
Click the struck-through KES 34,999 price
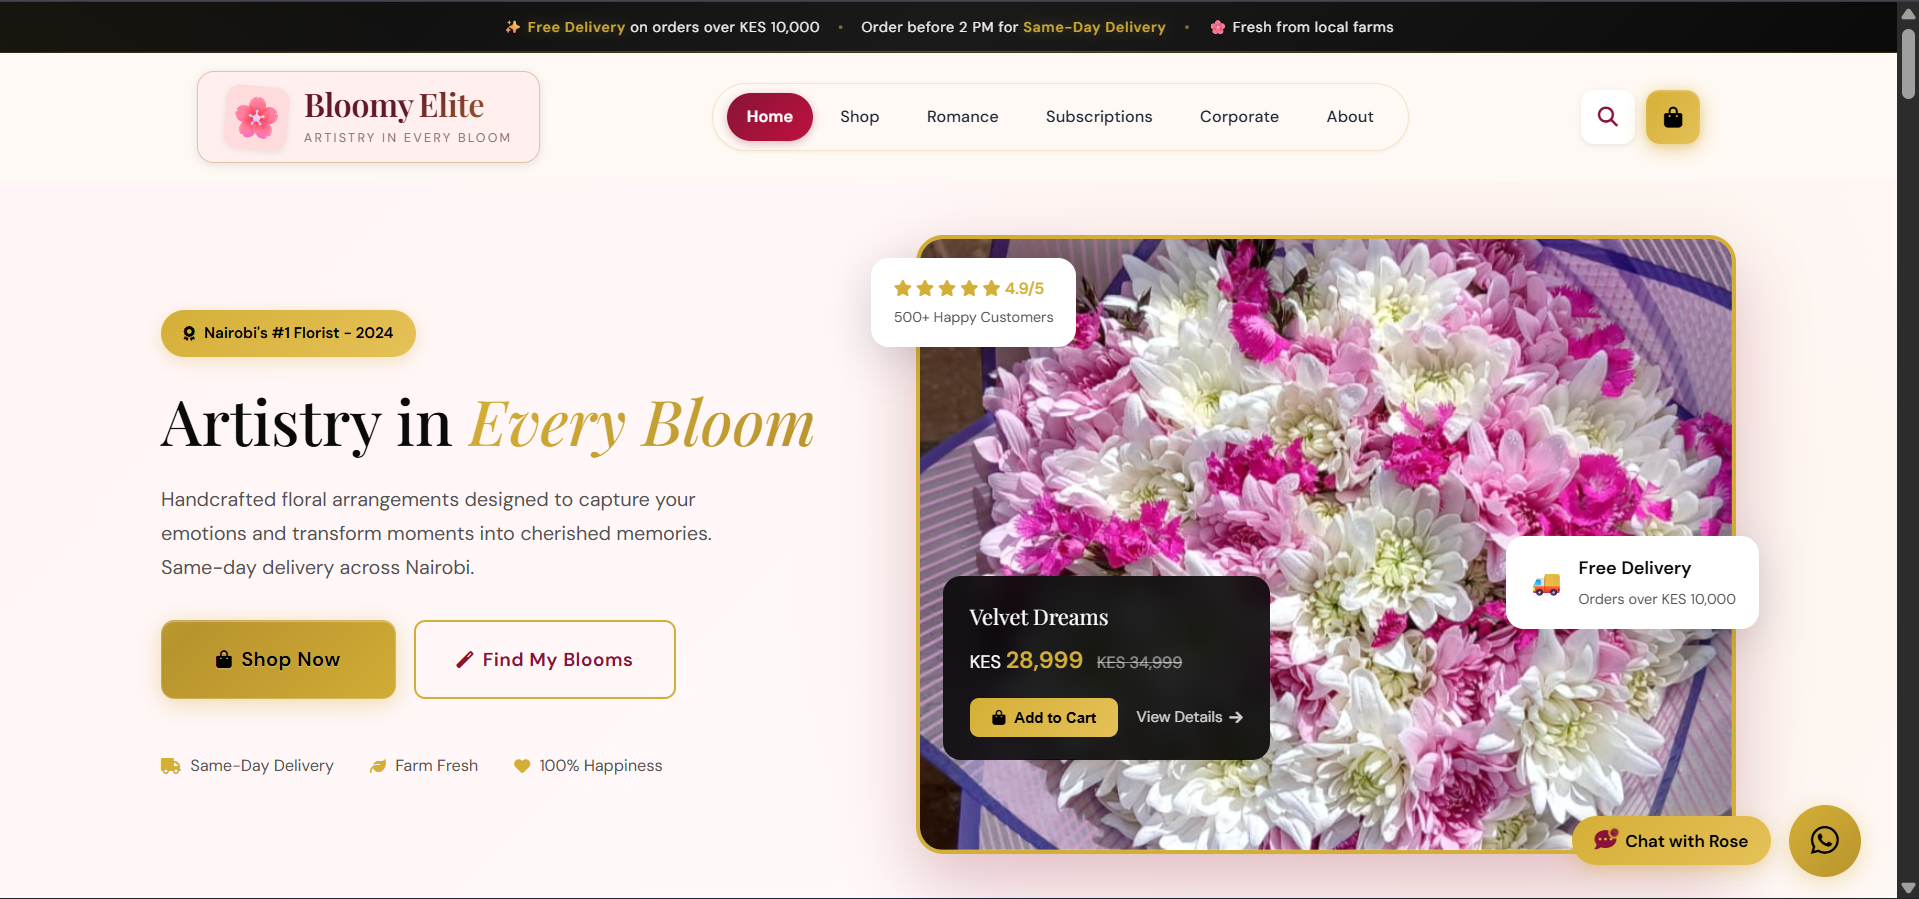pyautogui.click(x=1139, y=662)
